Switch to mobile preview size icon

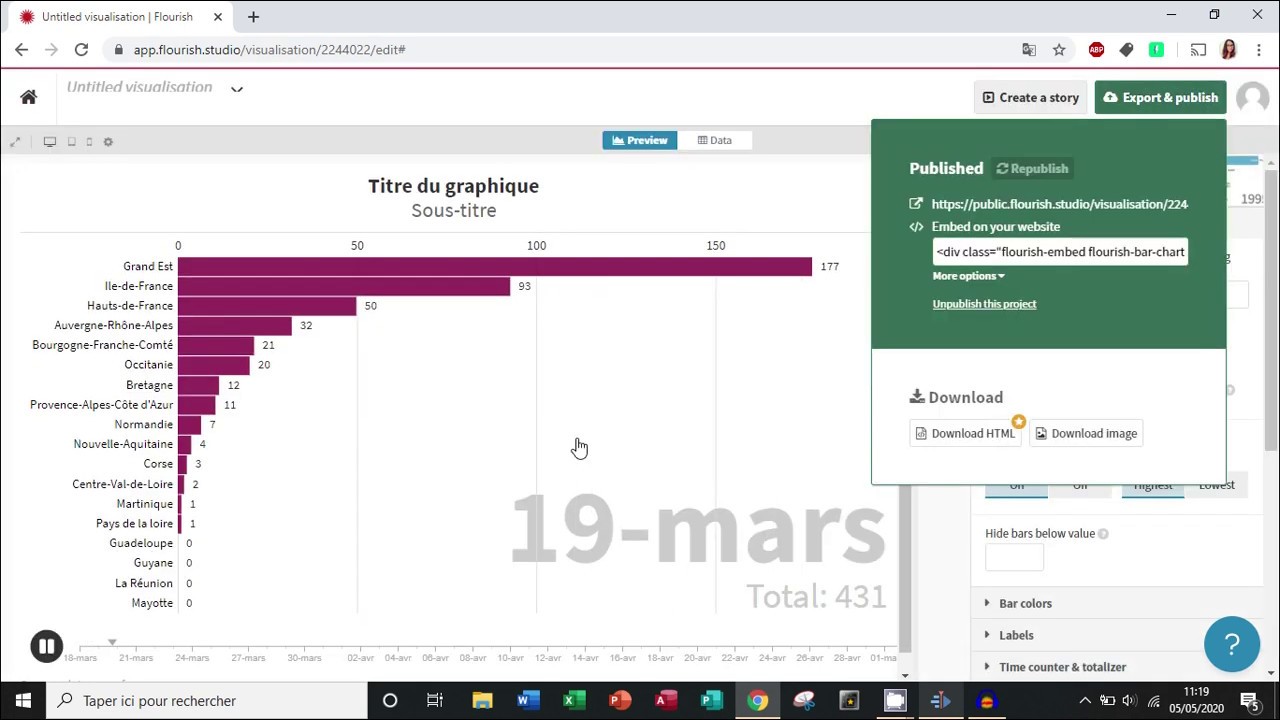tap(89, 142)
